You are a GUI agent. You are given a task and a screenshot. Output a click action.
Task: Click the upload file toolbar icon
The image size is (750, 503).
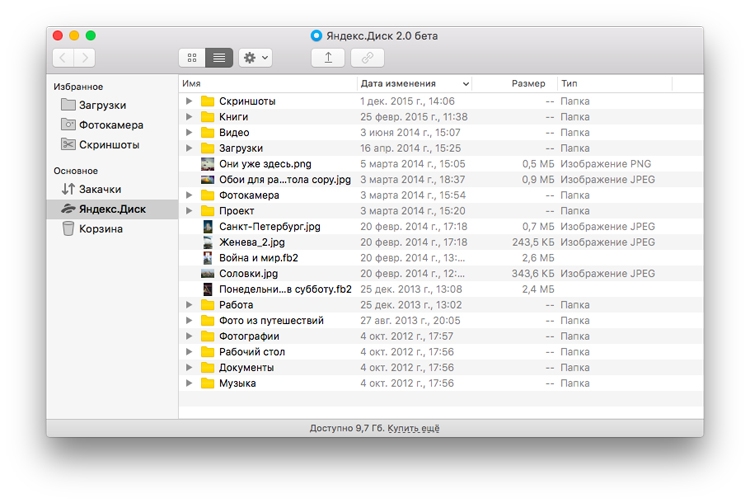pyautogui.click(x=329, y=58)
